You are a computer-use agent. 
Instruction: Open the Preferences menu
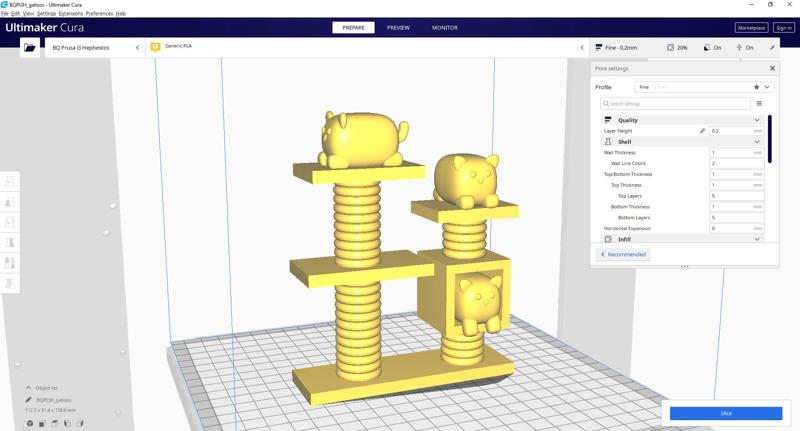99,14
